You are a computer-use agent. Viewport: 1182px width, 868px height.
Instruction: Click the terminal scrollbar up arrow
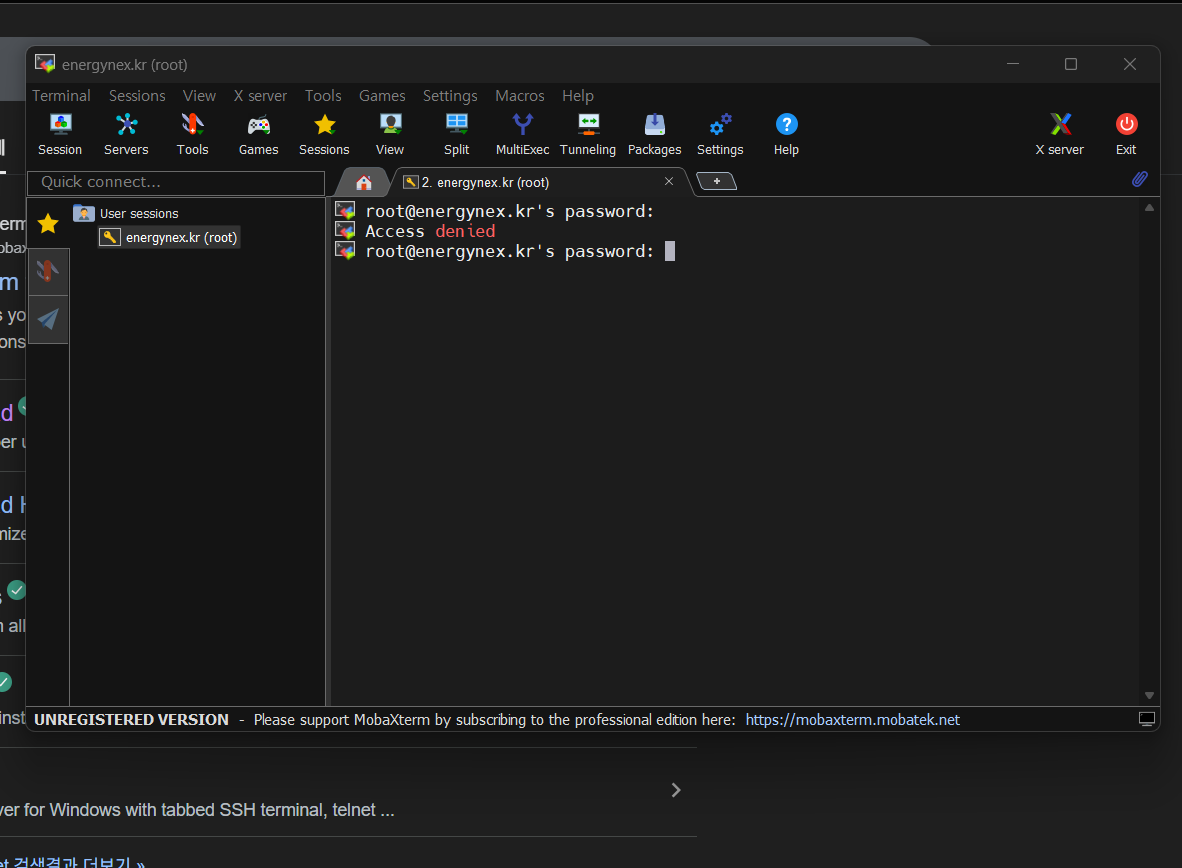[x=1150, y=207]
